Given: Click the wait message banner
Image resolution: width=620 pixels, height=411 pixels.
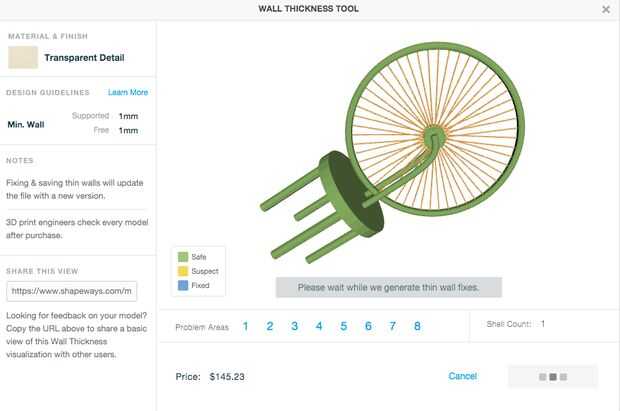Looking at the screenshot, I should [388, 288].
